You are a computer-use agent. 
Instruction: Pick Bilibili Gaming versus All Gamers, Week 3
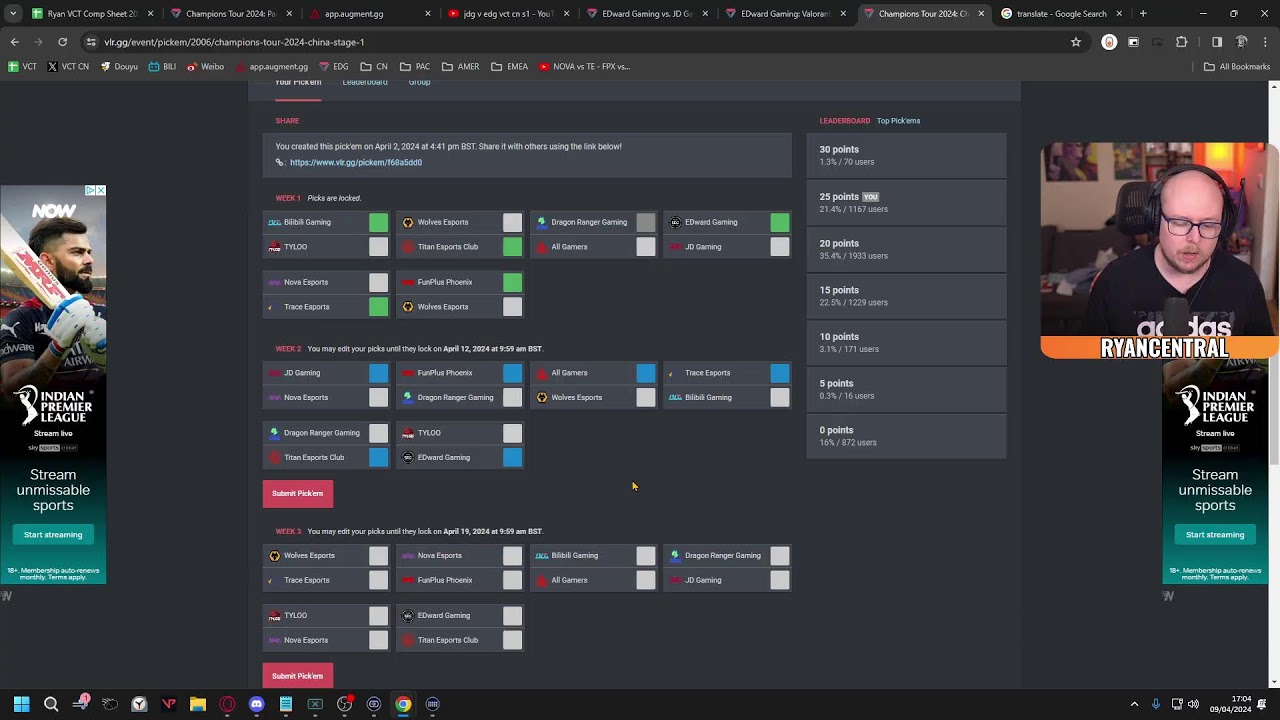coord(646,556)
